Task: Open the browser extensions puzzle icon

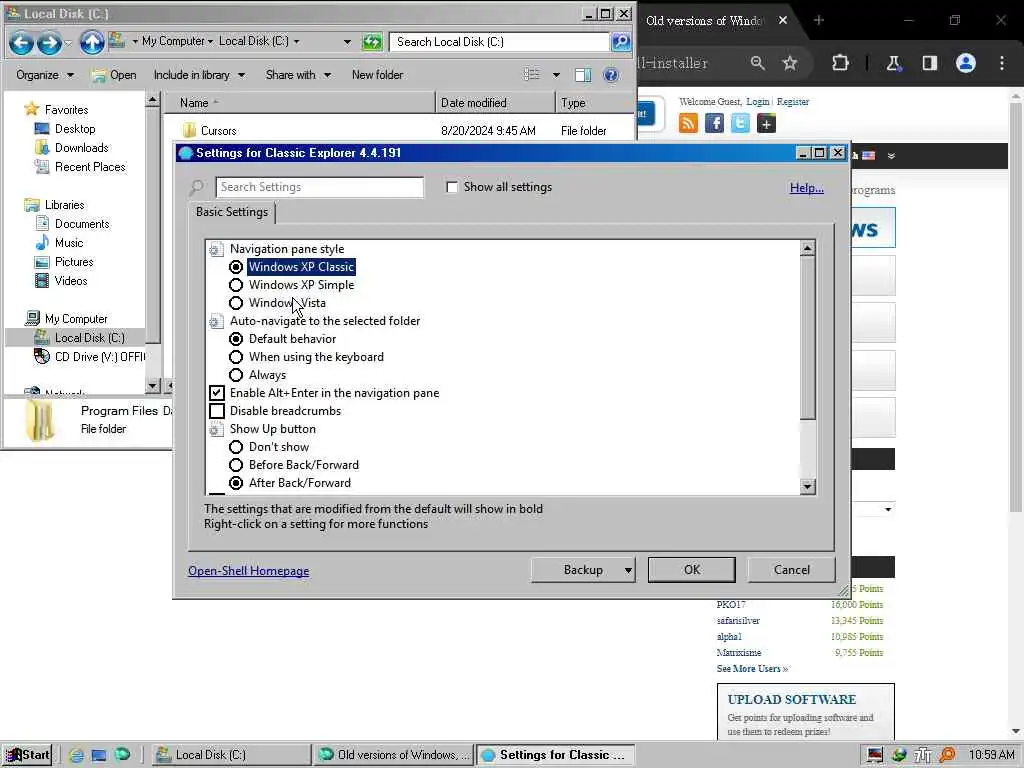Action: [840, 63]
